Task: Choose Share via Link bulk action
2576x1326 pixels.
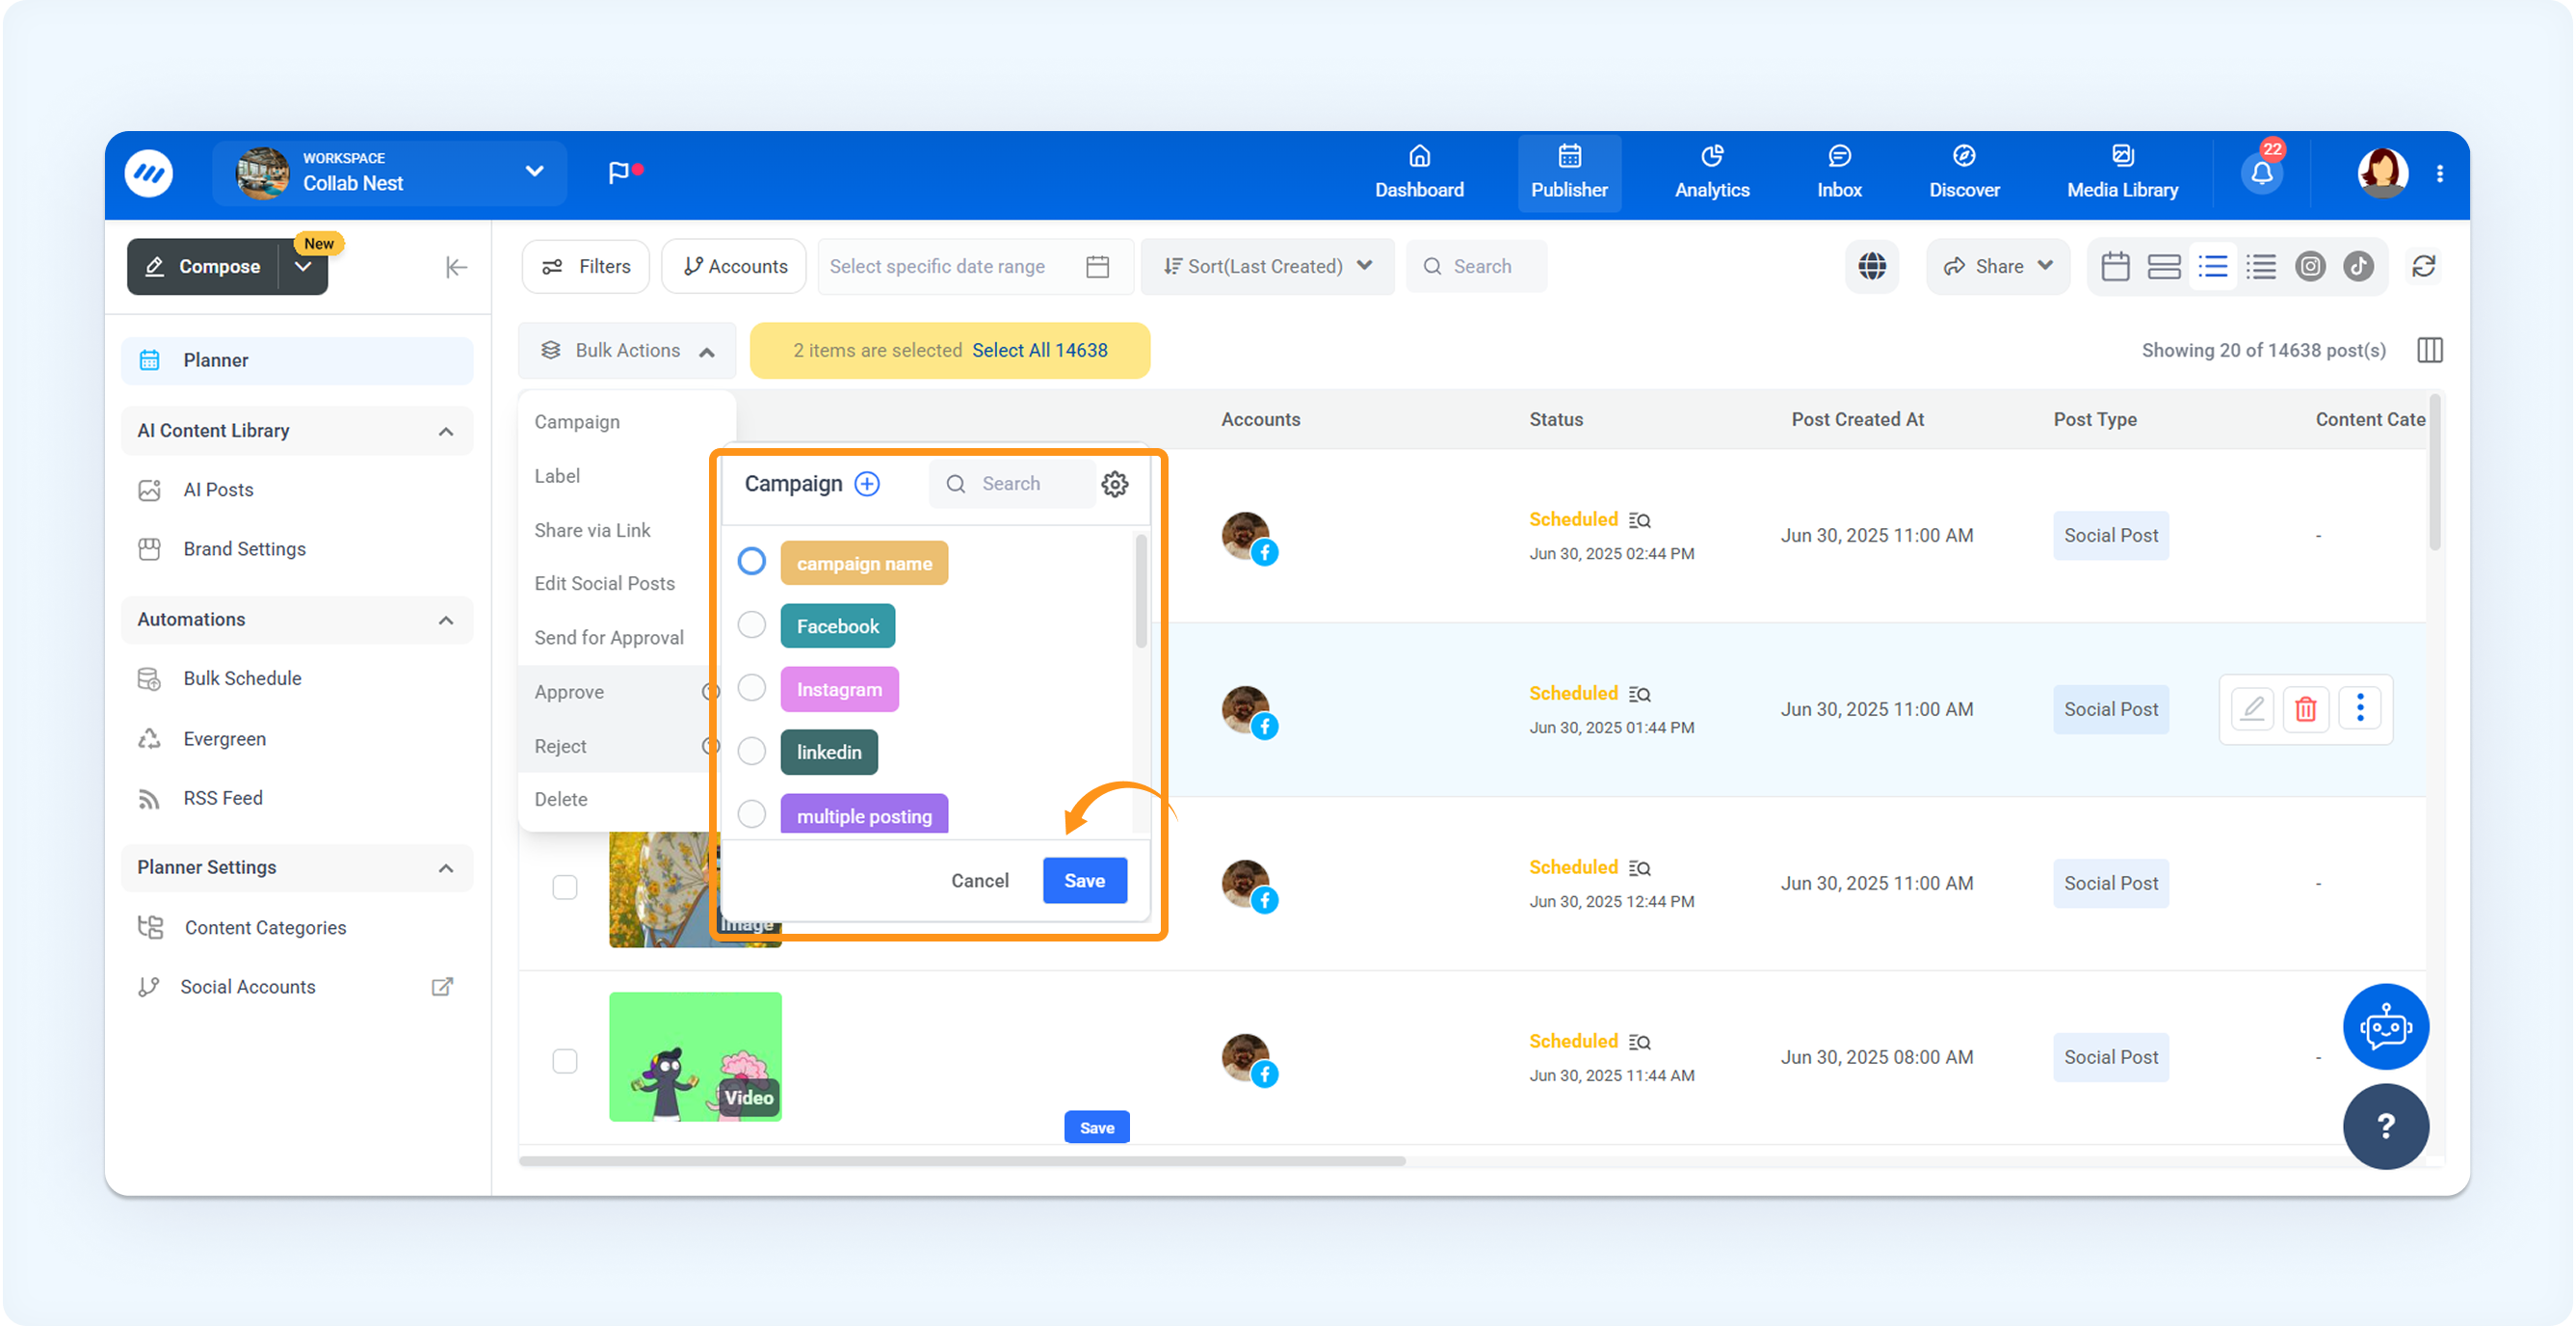Action: tap(592, 530)
